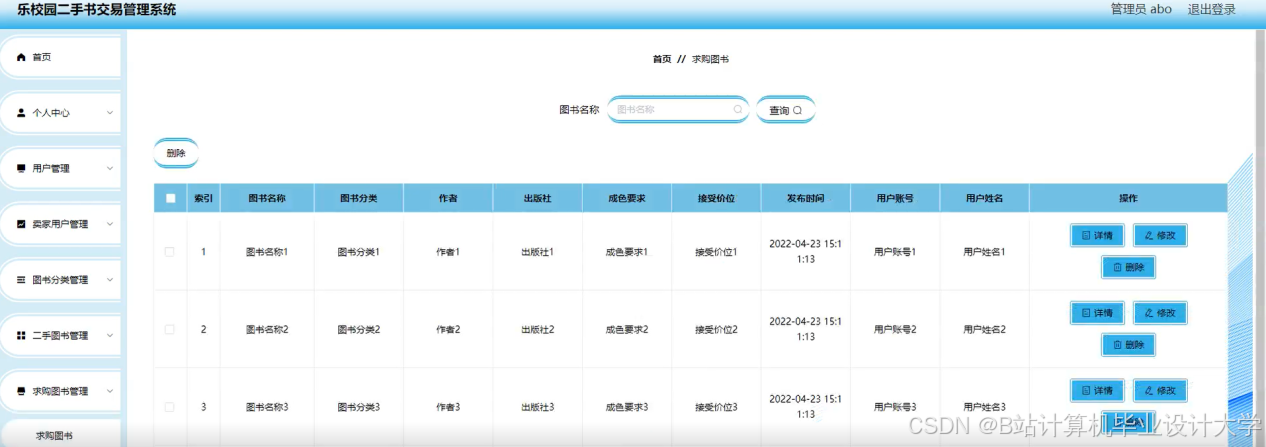Viewport: 1266px width, 447px height.
Task: Click the 乐校园二手书交易管理系统 title
Action: [96, 10]
